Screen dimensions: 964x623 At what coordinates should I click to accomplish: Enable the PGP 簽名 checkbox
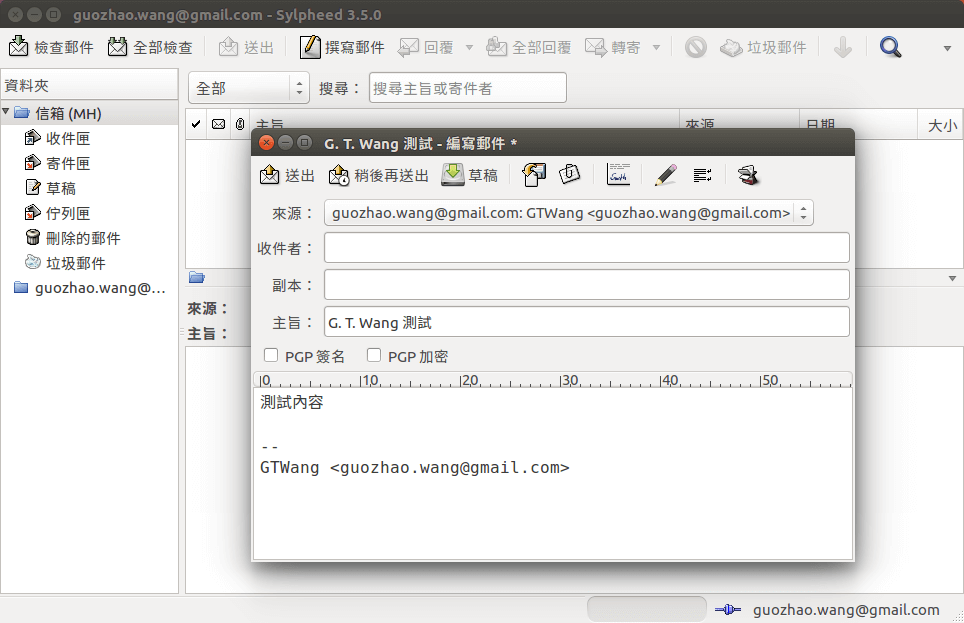[271, 355]
